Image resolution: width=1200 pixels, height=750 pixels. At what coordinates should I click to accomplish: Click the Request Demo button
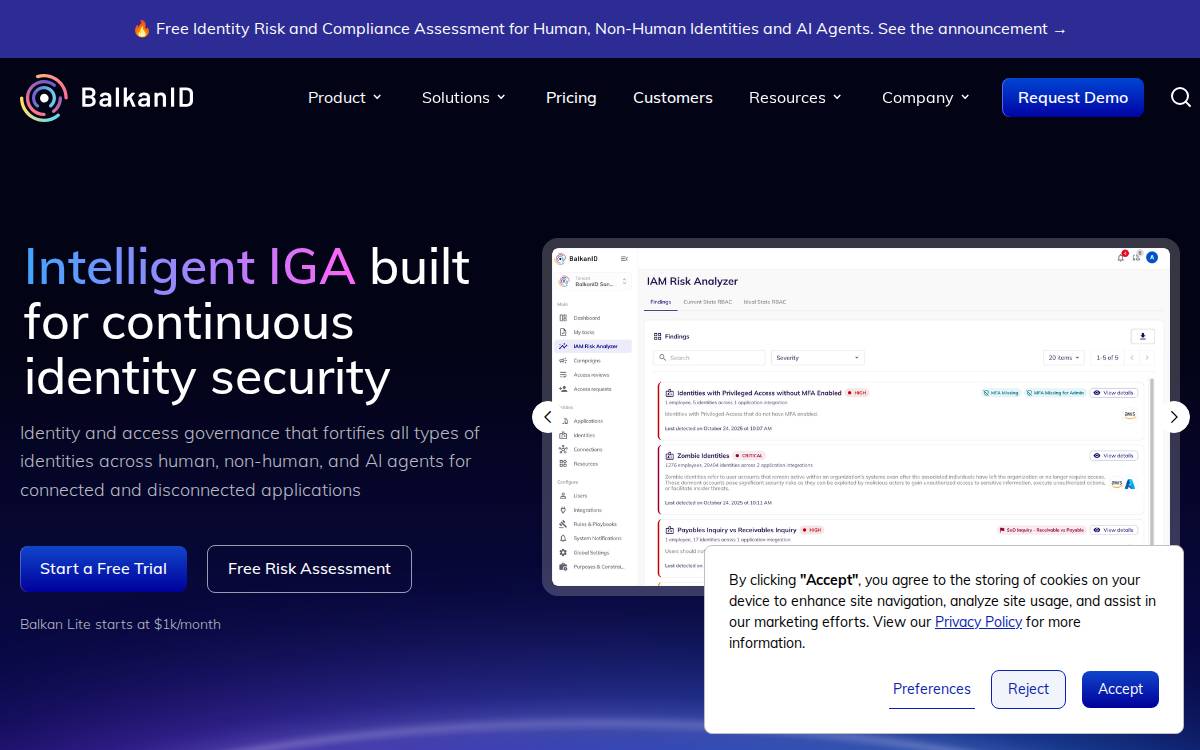point(1073,97)
